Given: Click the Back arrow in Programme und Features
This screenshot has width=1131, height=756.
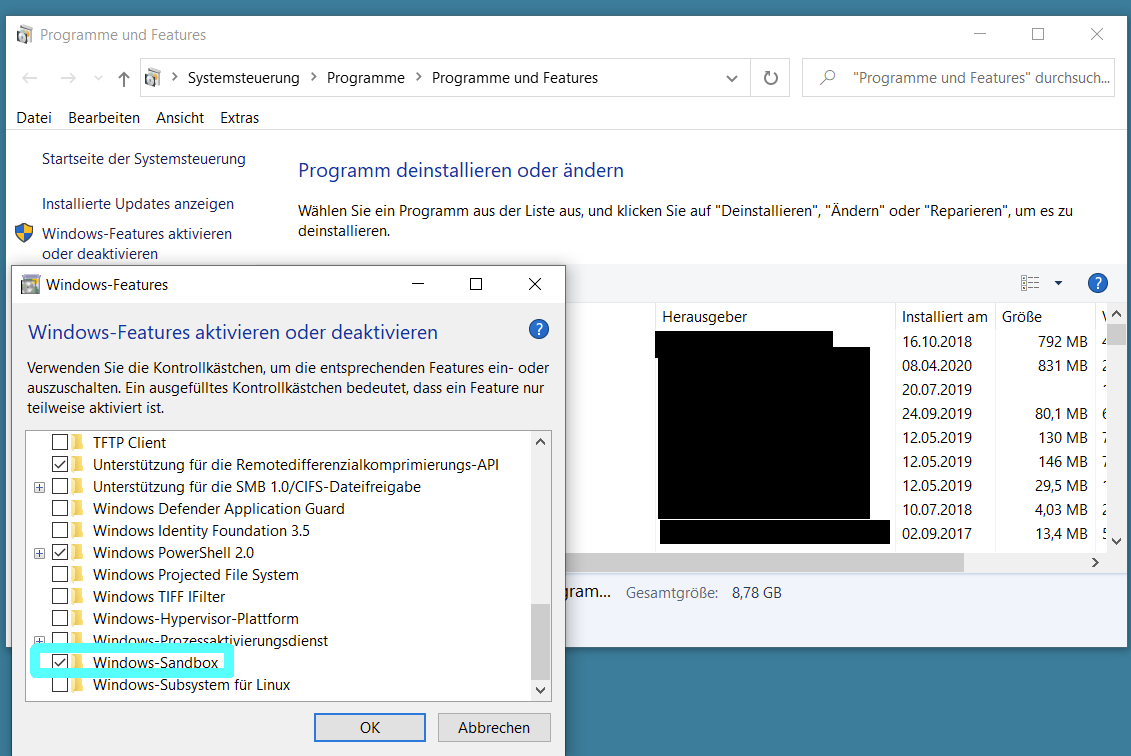Looking at the screenshot, I should [x=30, y=78].
